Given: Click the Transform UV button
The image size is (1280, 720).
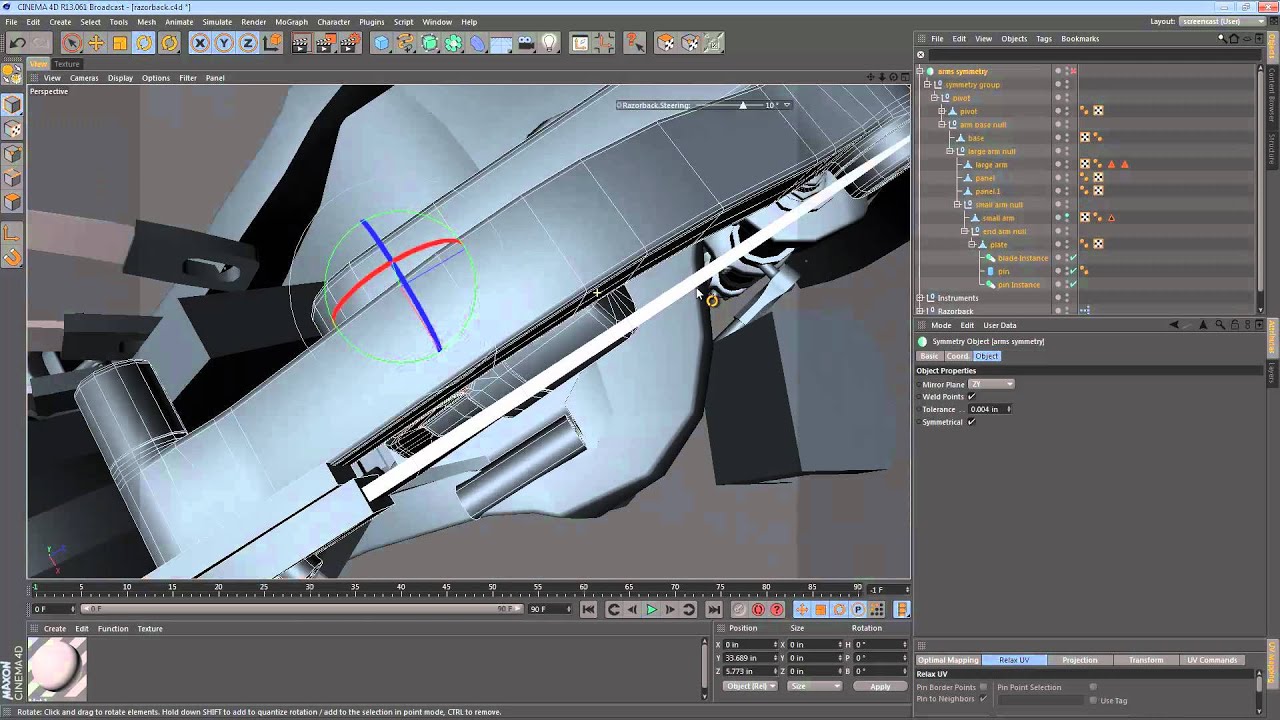Looking at the screenshot, I should pyautogui.click(x=1146, y=660).
